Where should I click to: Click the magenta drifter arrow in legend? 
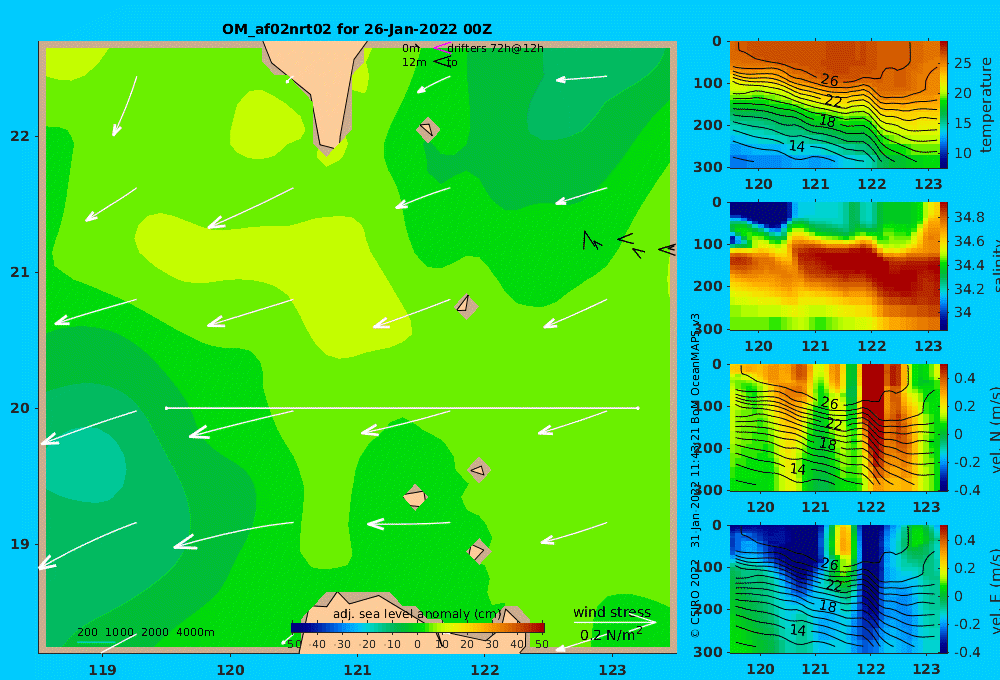coord(441,47)
